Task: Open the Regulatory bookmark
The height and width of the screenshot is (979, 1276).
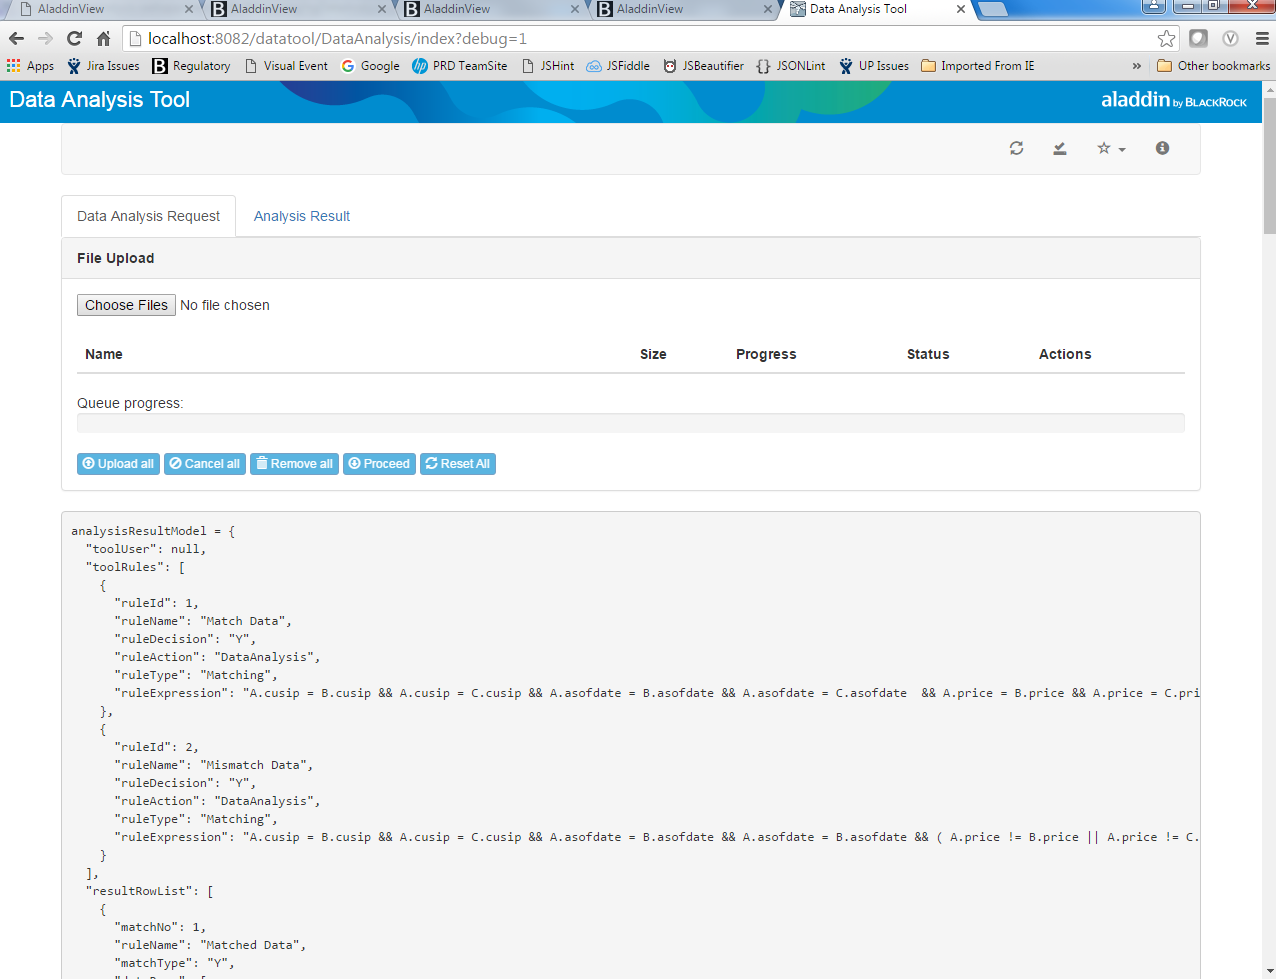Action: coord(191,66)
